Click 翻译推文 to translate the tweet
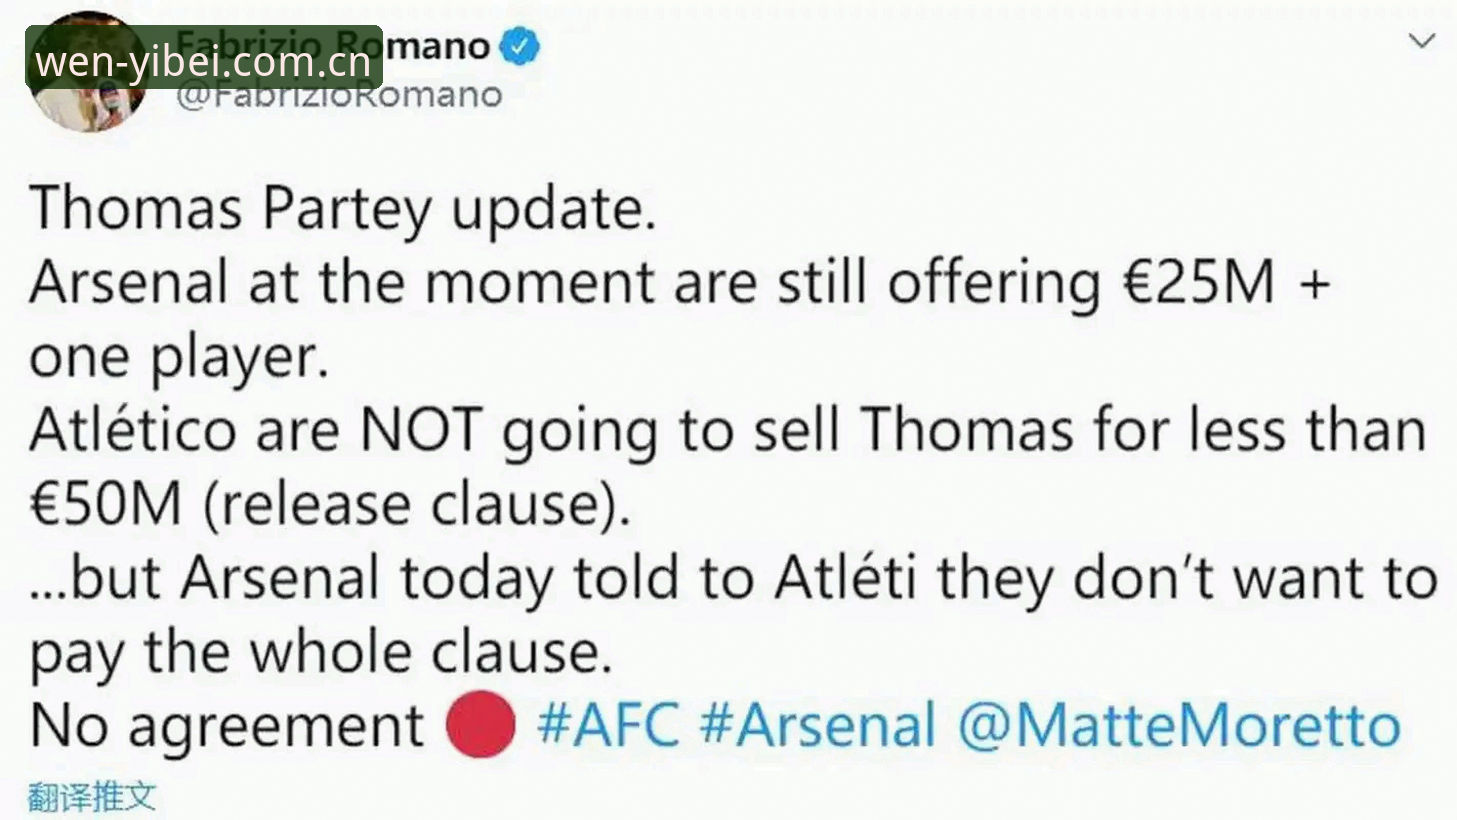Image resolution: width=1457 pixels, height=820 pixels. (91, 797)
